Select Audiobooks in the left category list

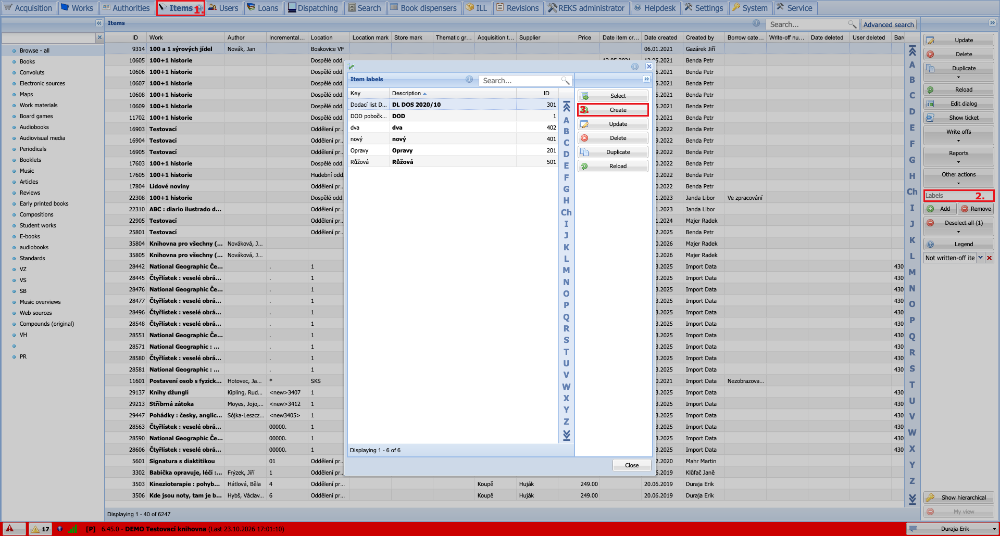pos(34,127)
